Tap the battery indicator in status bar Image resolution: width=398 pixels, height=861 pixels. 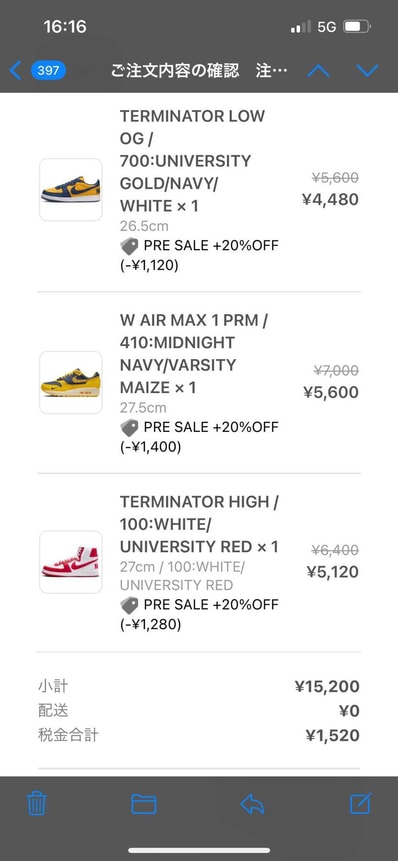(357, 26)
